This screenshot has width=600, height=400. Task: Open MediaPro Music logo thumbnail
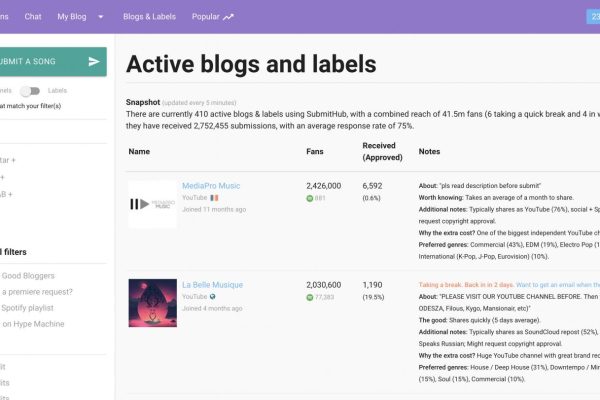[x=152, y=204]
